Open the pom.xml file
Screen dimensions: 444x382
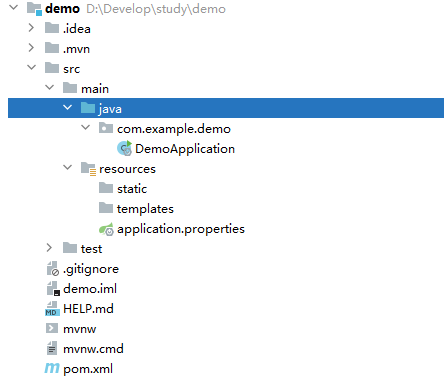pos(88,369)
